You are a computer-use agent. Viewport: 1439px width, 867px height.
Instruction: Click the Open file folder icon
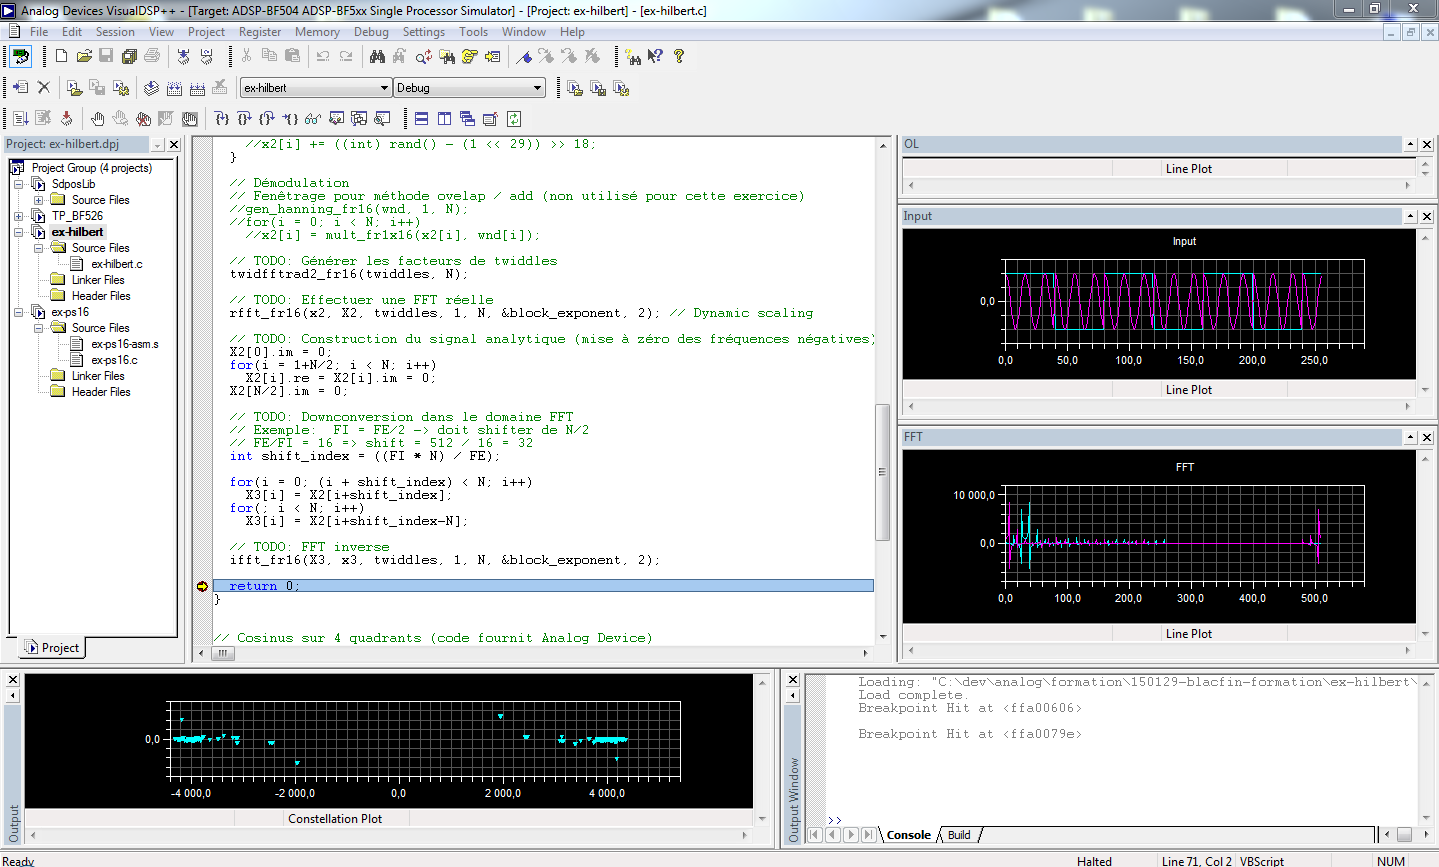(84, 56)
